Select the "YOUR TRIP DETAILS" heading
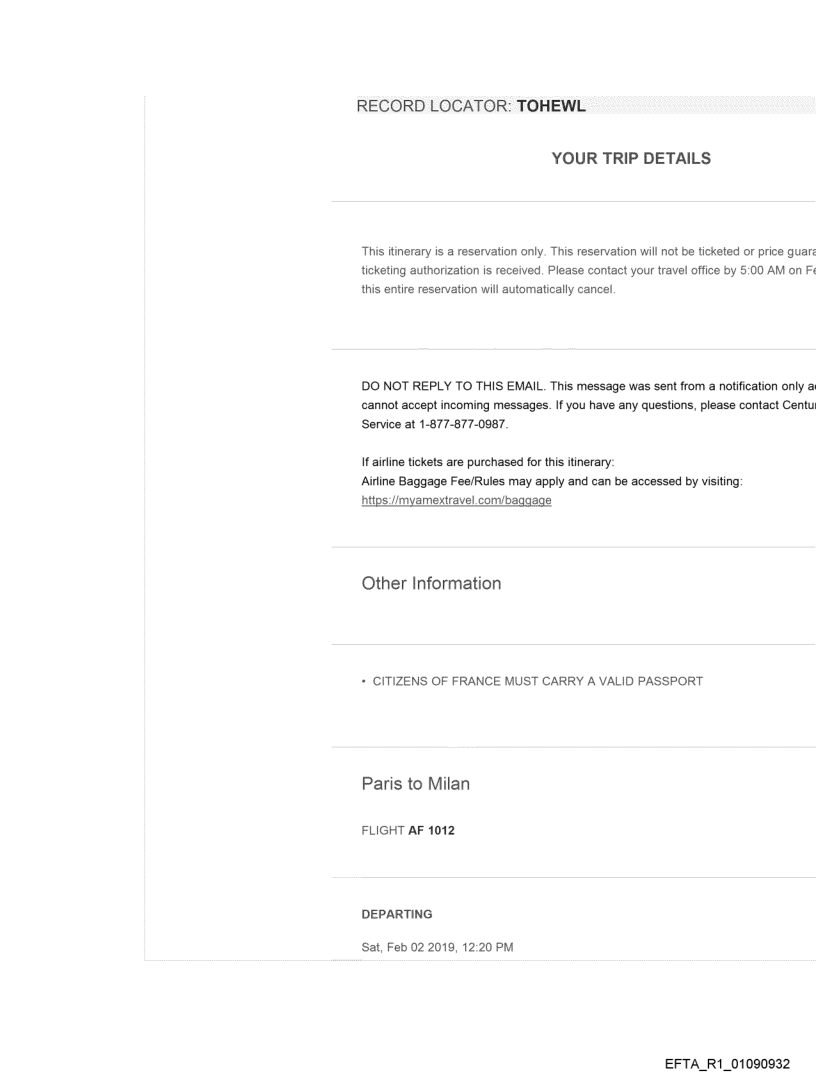Image resolution: width=816 pixels, height=1073 pixels. (631, 158)
